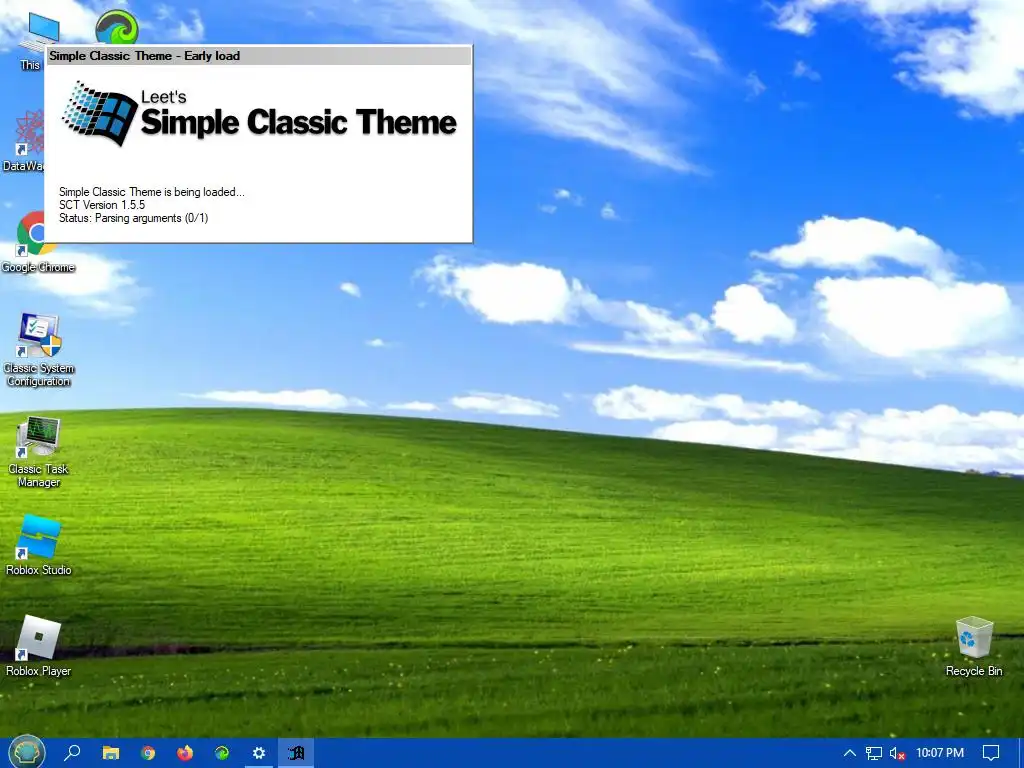The width and height of the screenshot is (1024, 768).
Task: Open Roblox Studio desktop shortcut
Action: point(39,545)
